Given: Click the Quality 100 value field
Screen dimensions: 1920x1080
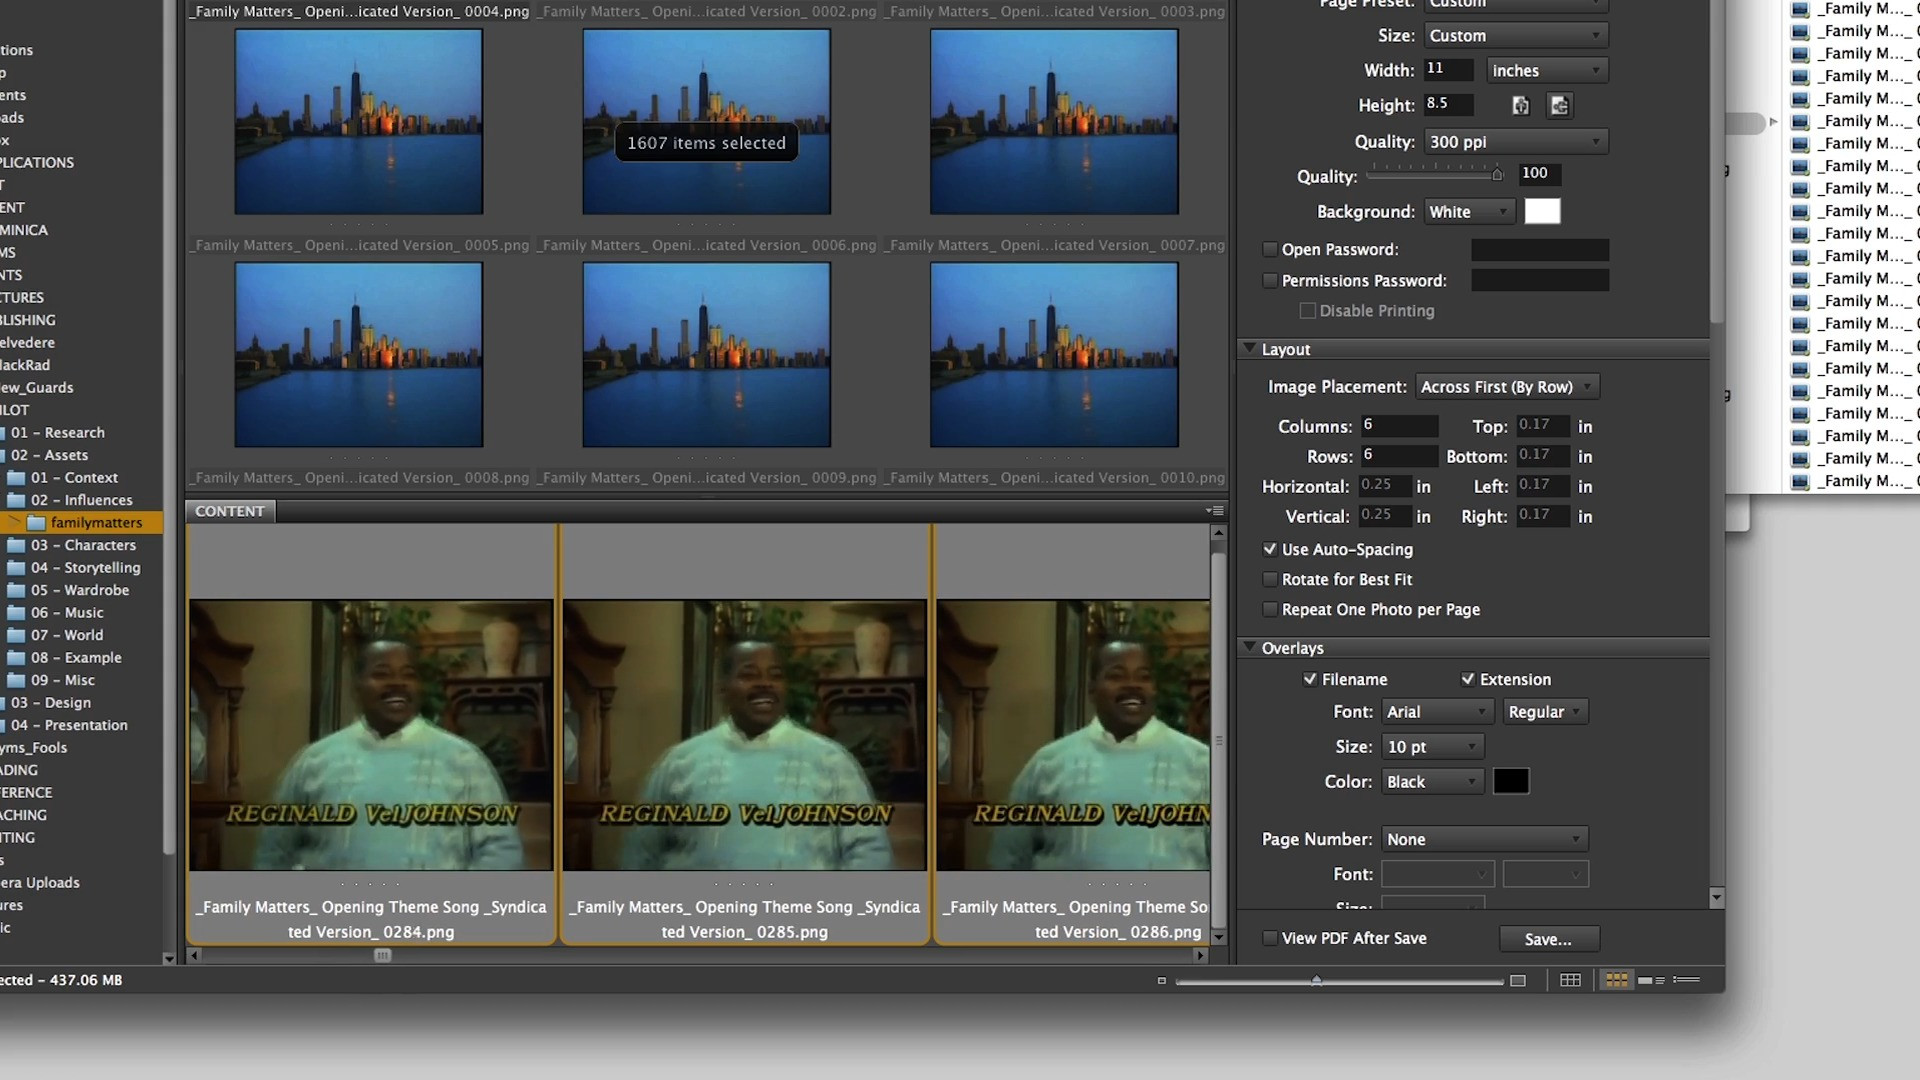Looking at the screenshot, I should tap(1538, 174).
